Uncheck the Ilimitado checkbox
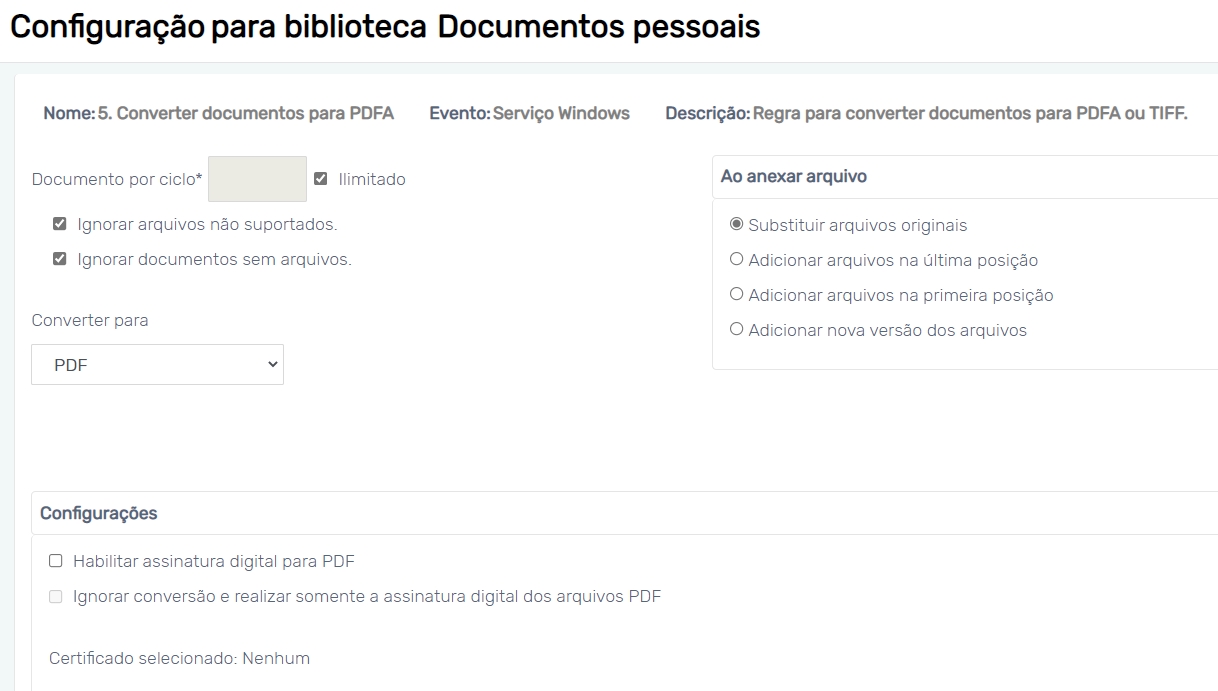The height and width of the screenshot is (691, 1218). click(321, 179)
